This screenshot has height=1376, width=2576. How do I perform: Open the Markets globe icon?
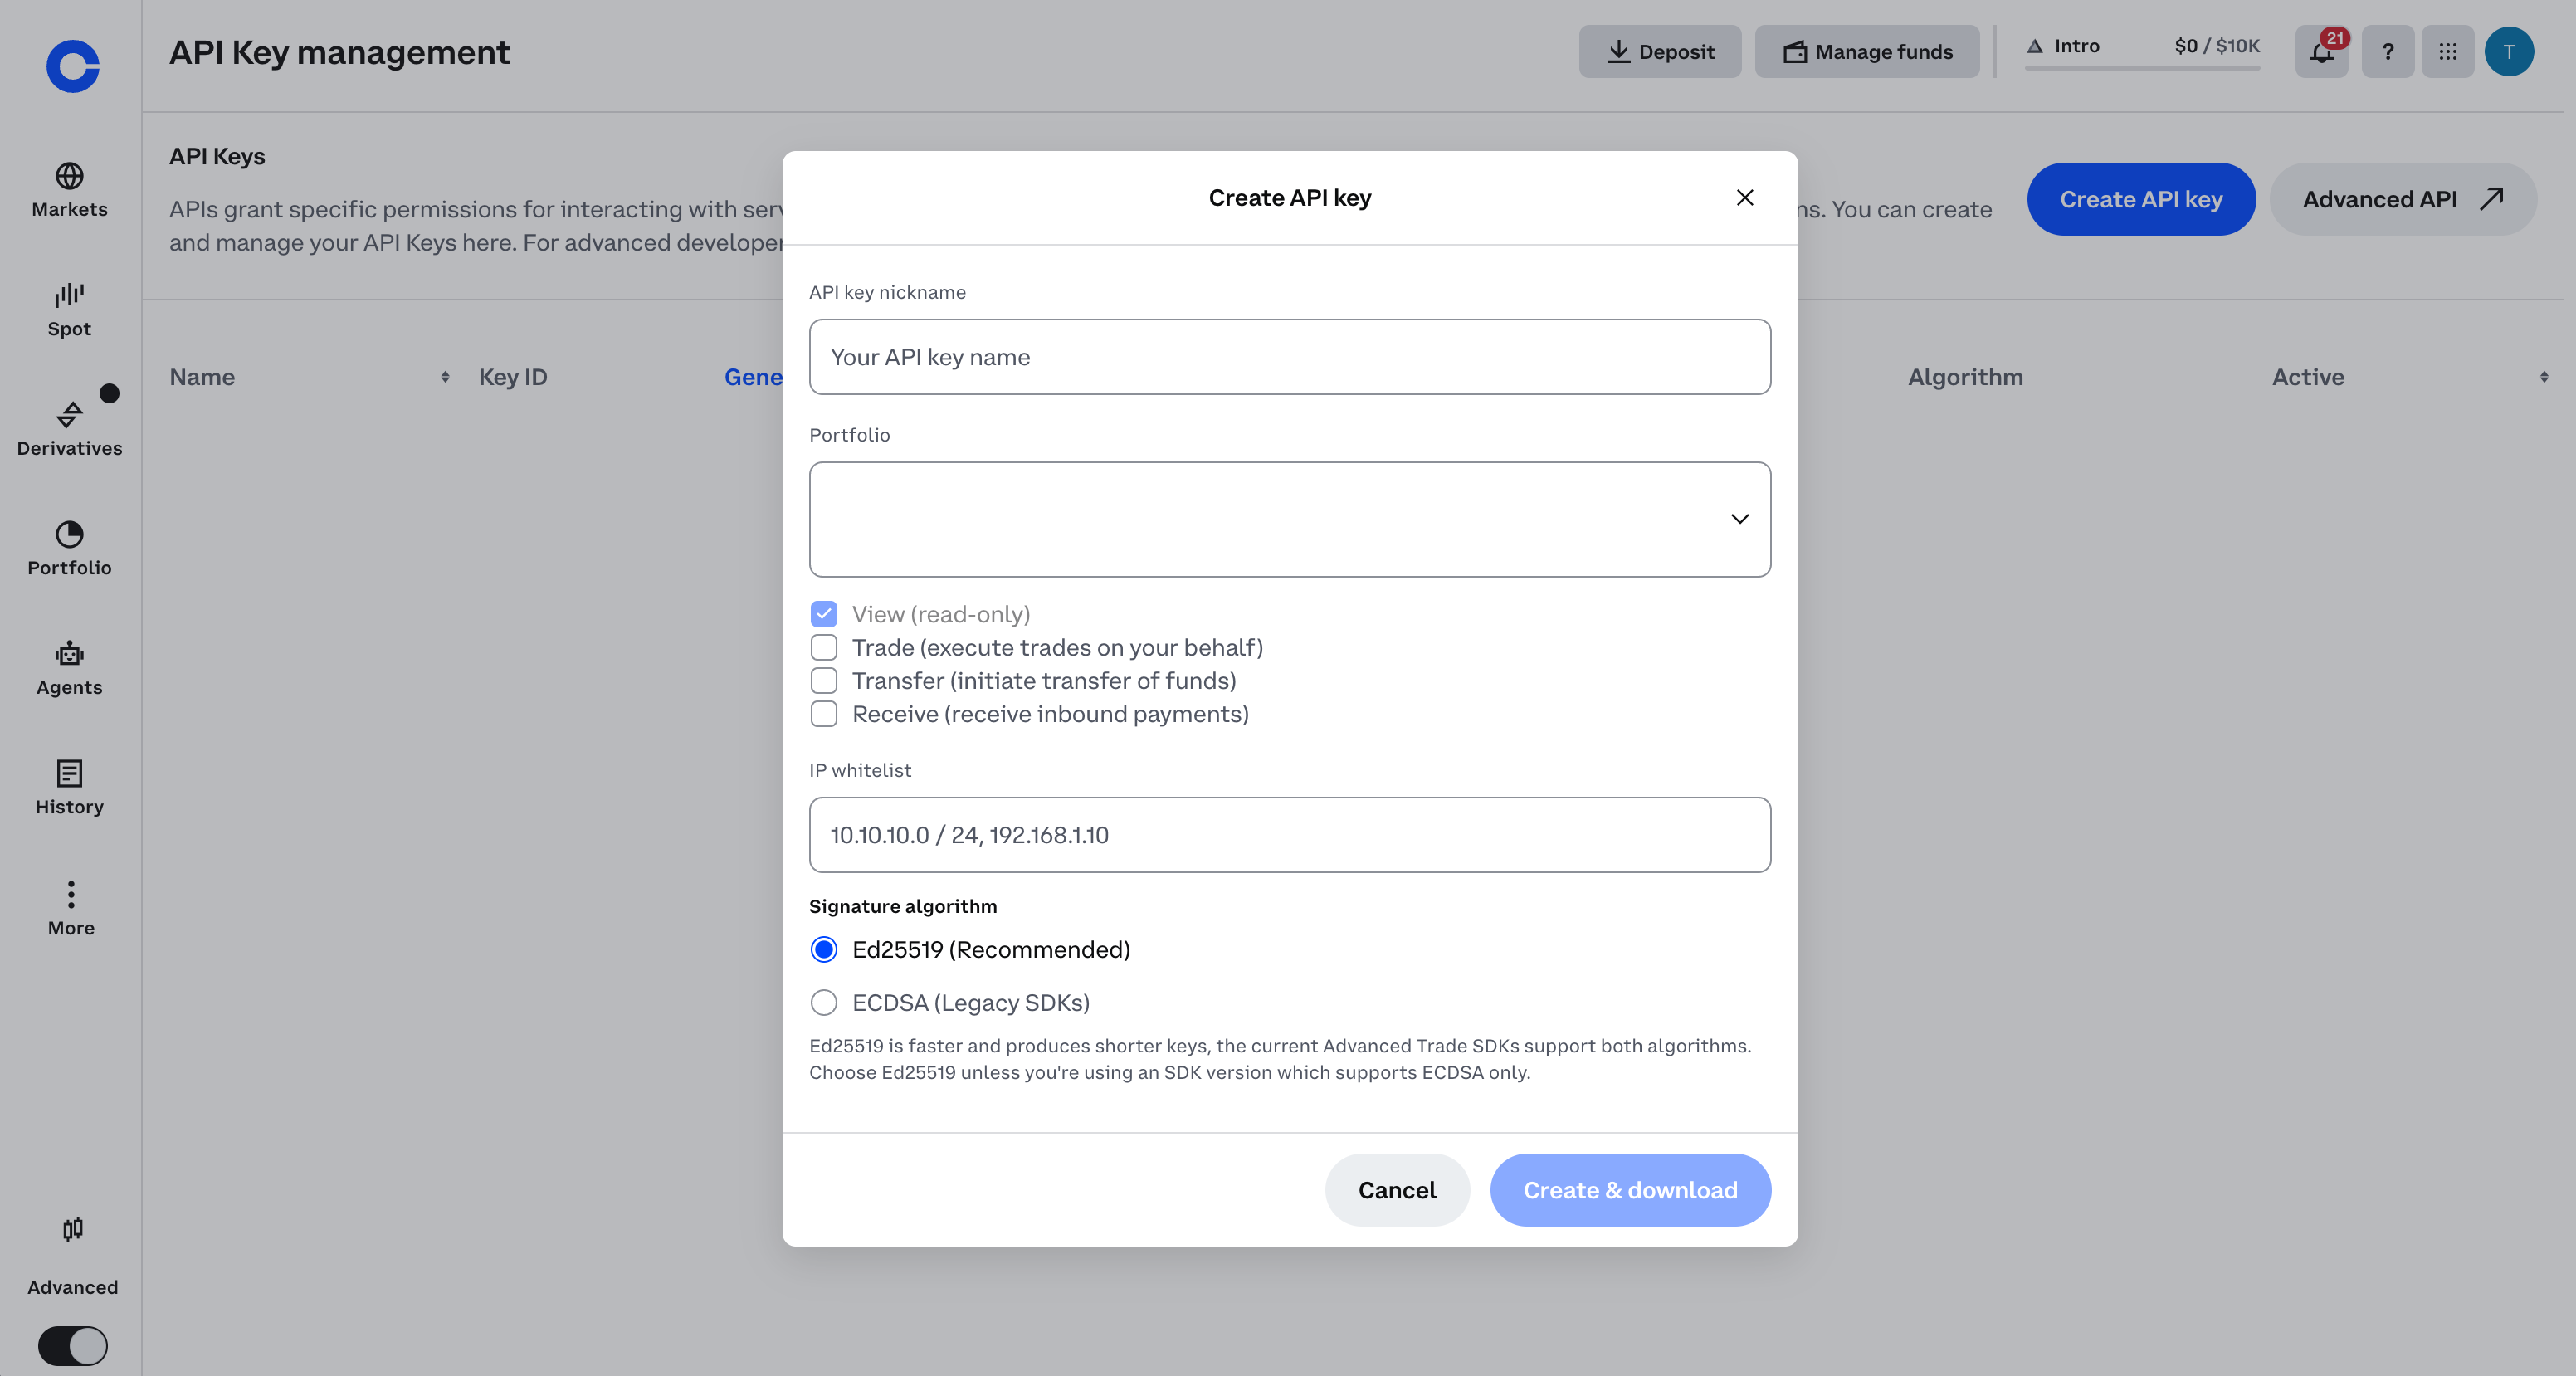tap(69, 176)
